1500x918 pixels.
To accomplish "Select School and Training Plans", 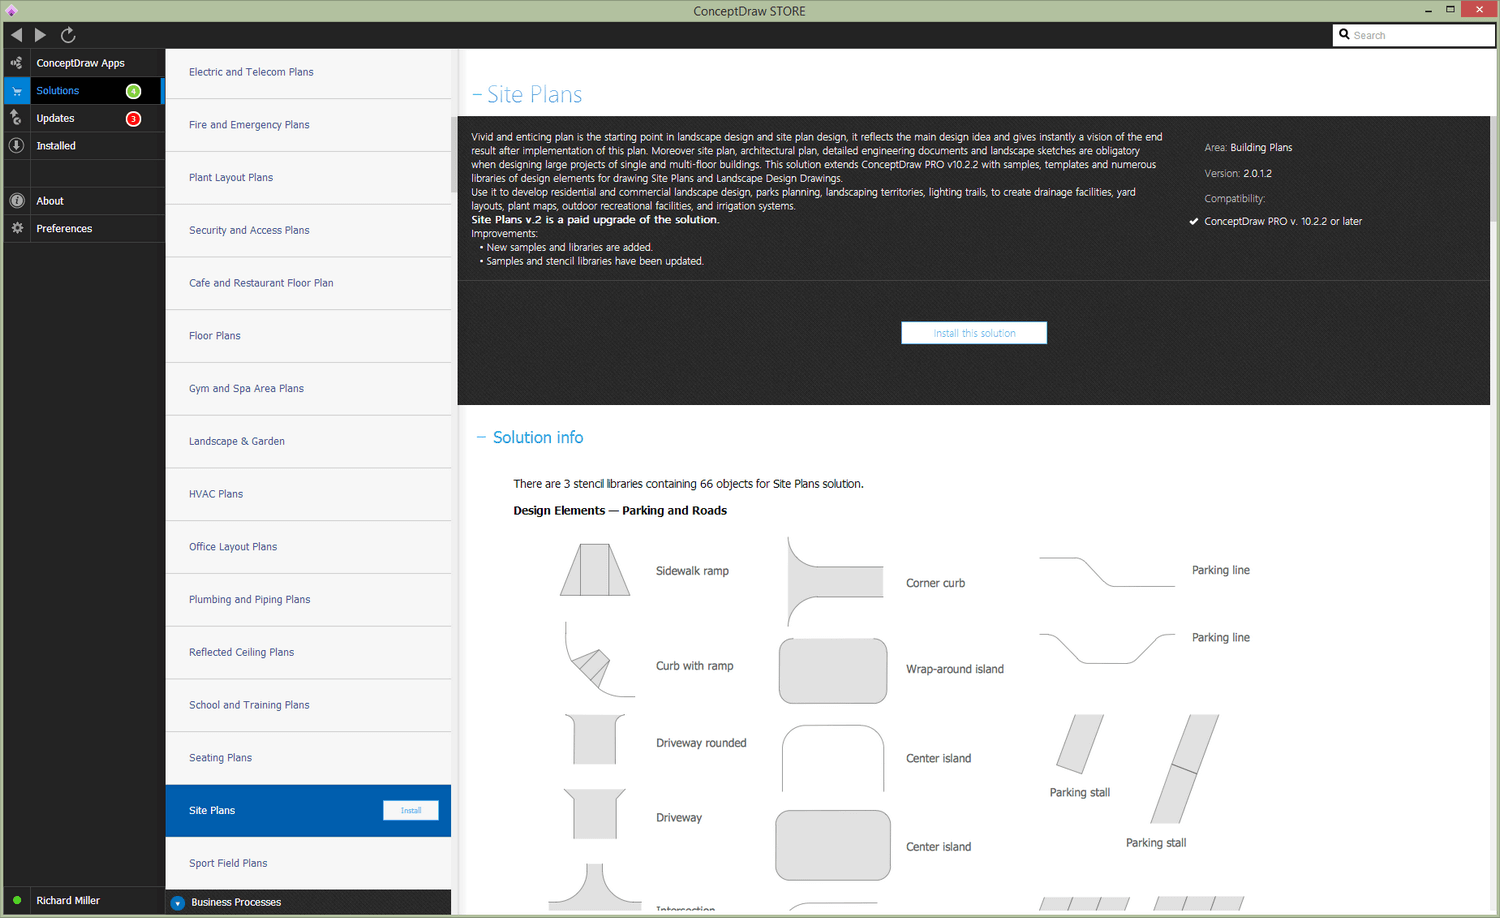I will click(x=308, y=705).
